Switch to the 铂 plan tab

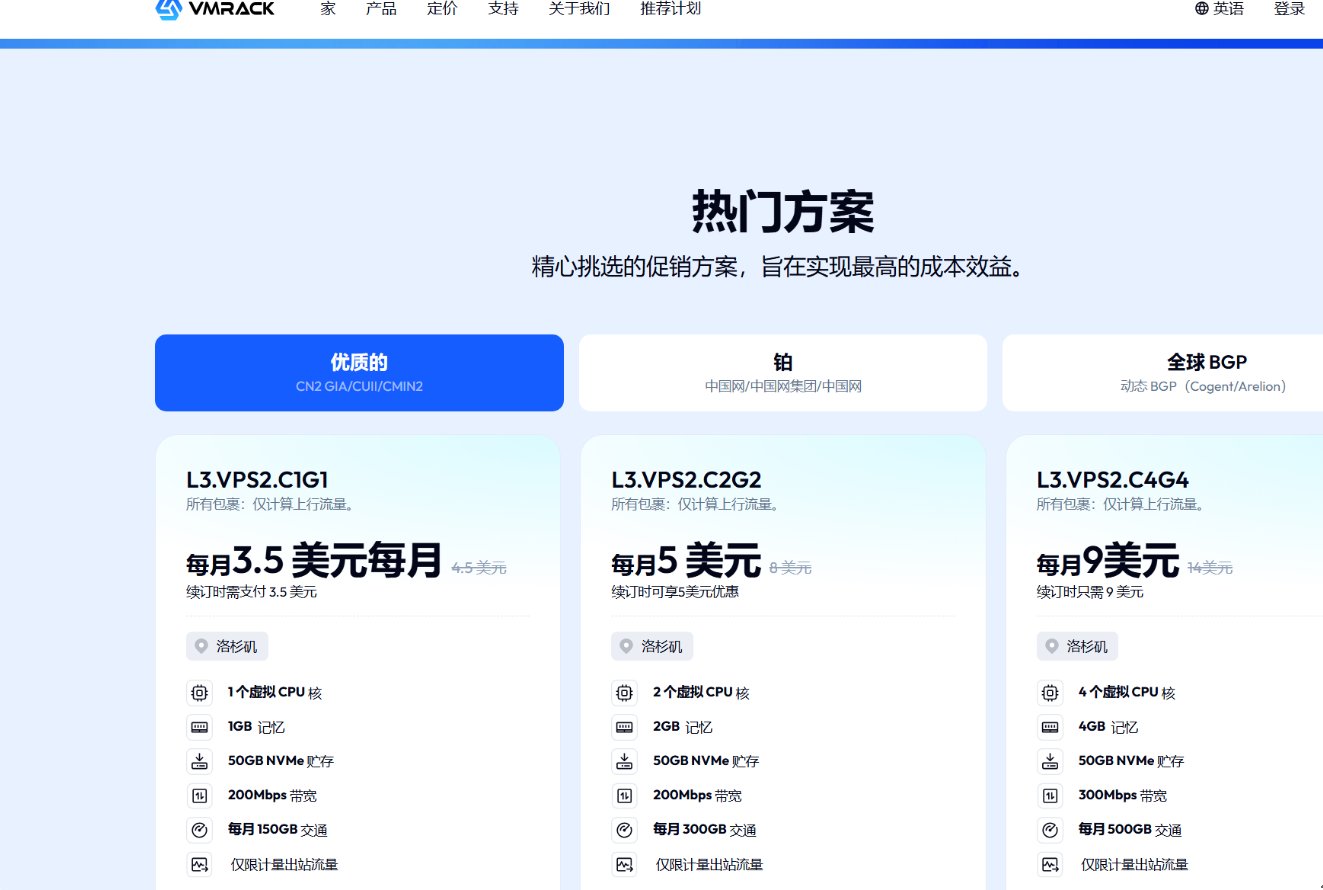(783, 372)
